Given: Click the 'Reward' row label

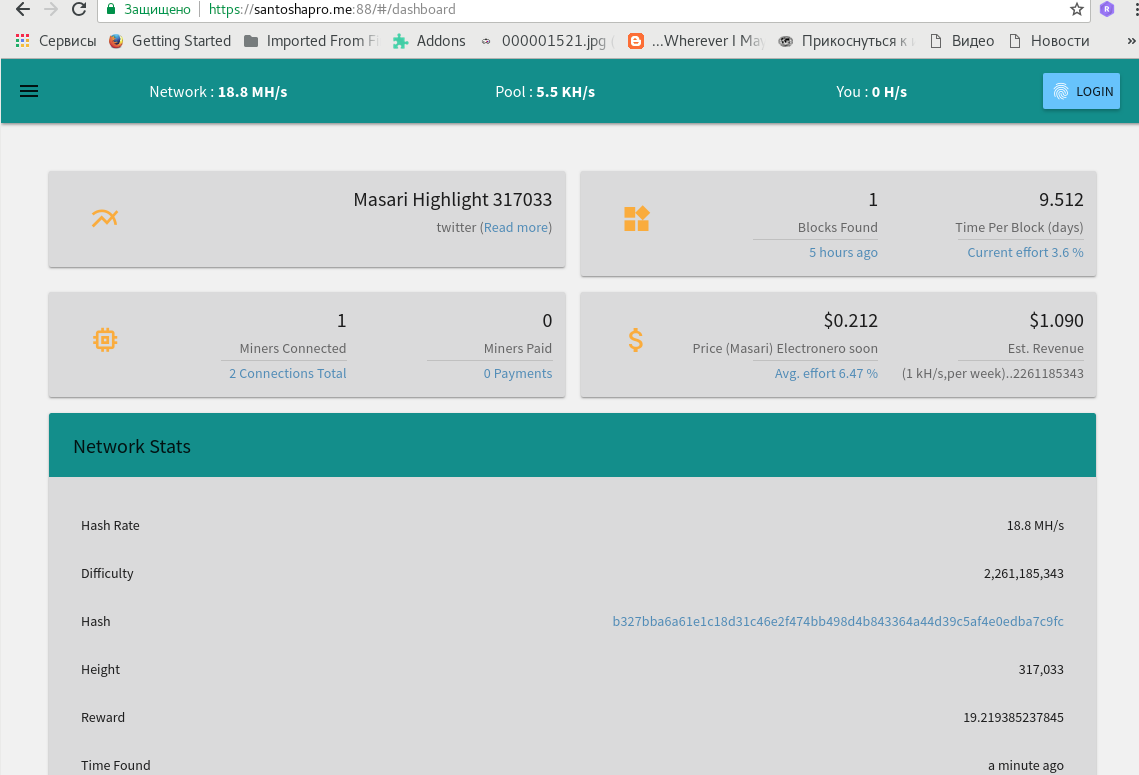Looking at the screenshot, I should 103,717.
